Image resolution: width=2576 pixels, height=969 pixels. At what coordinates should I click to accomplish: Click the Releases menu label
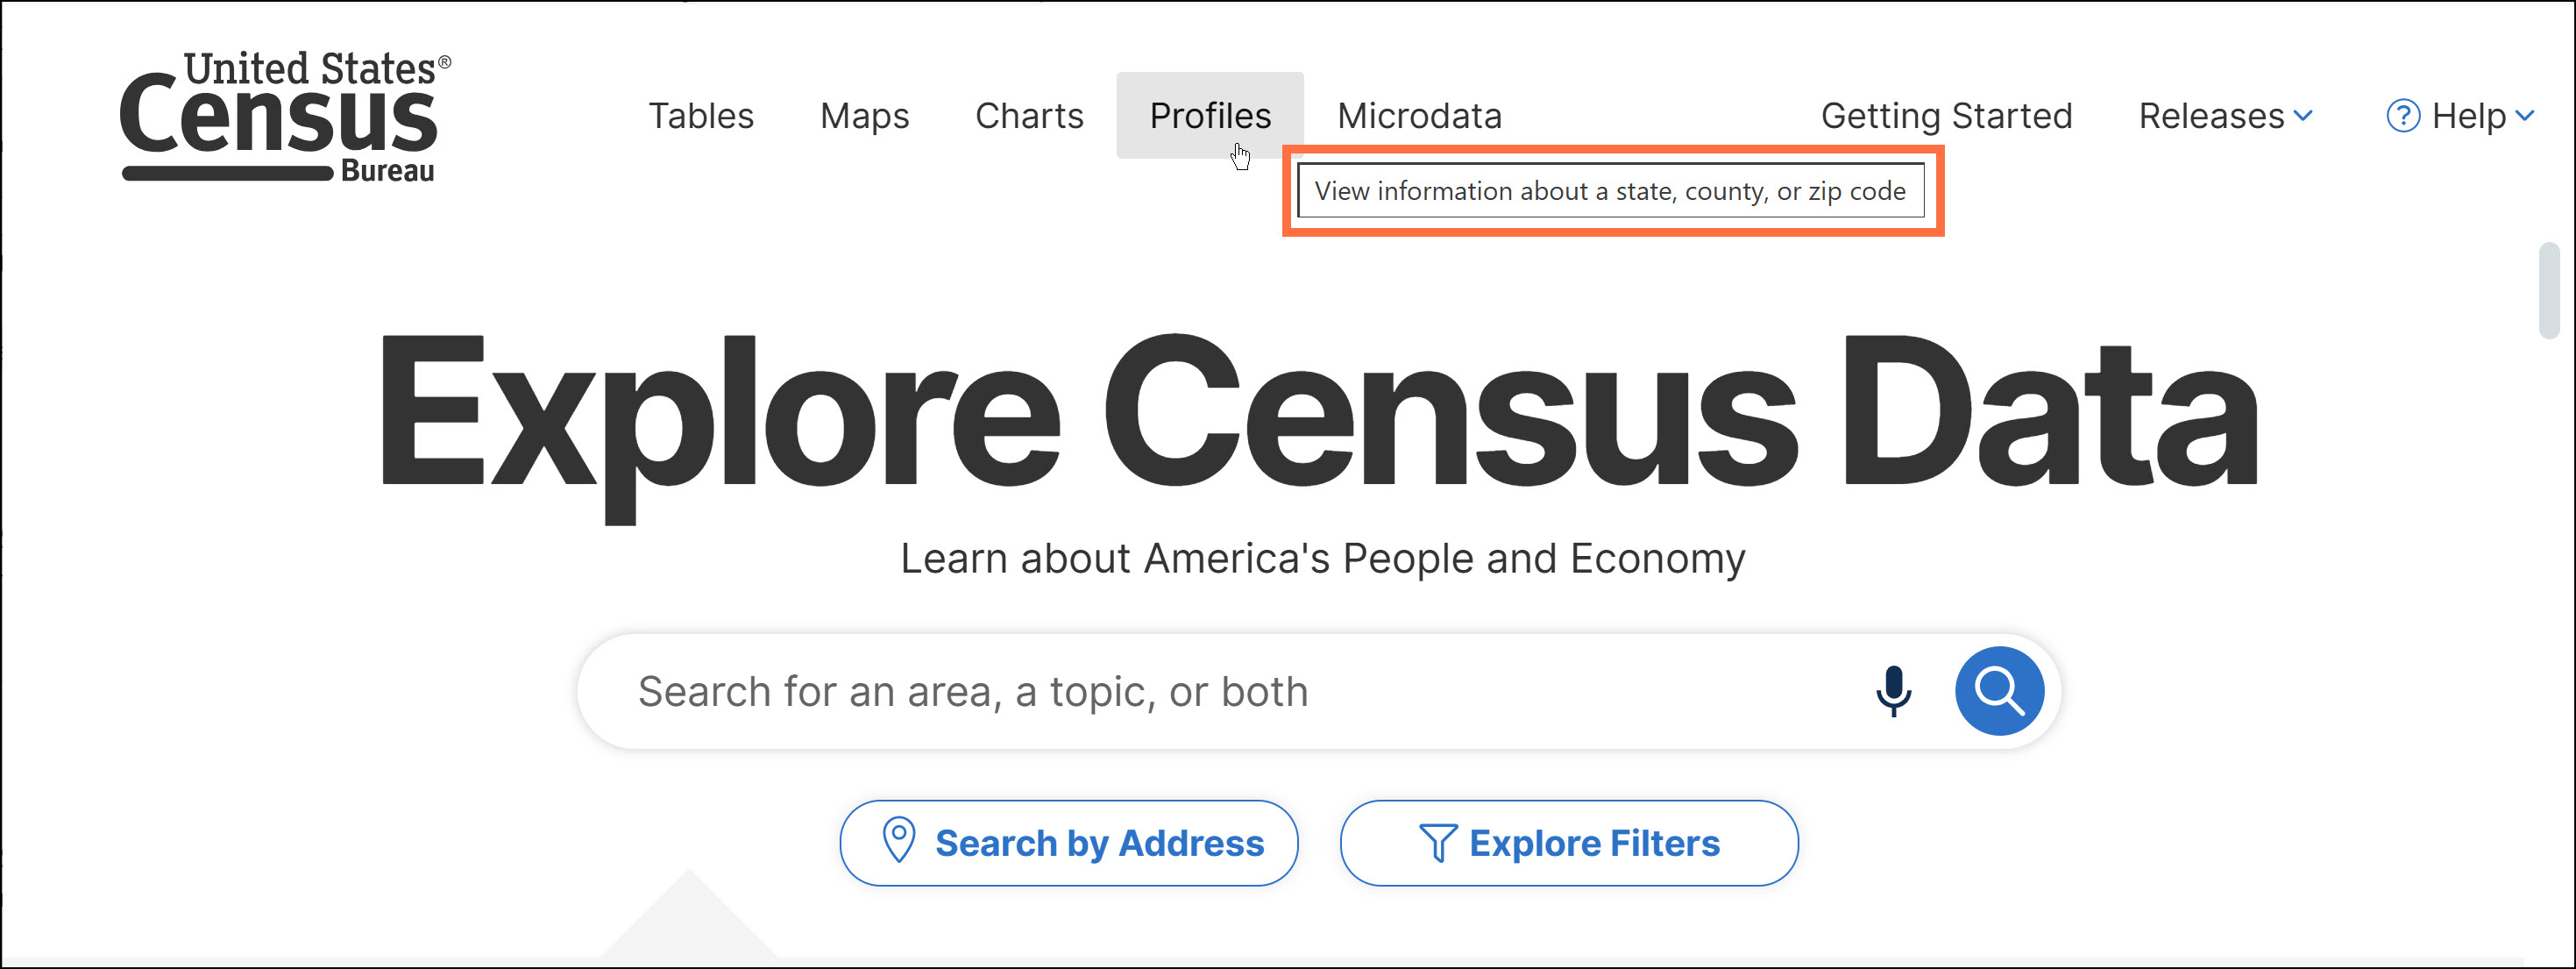point(2211,116)
